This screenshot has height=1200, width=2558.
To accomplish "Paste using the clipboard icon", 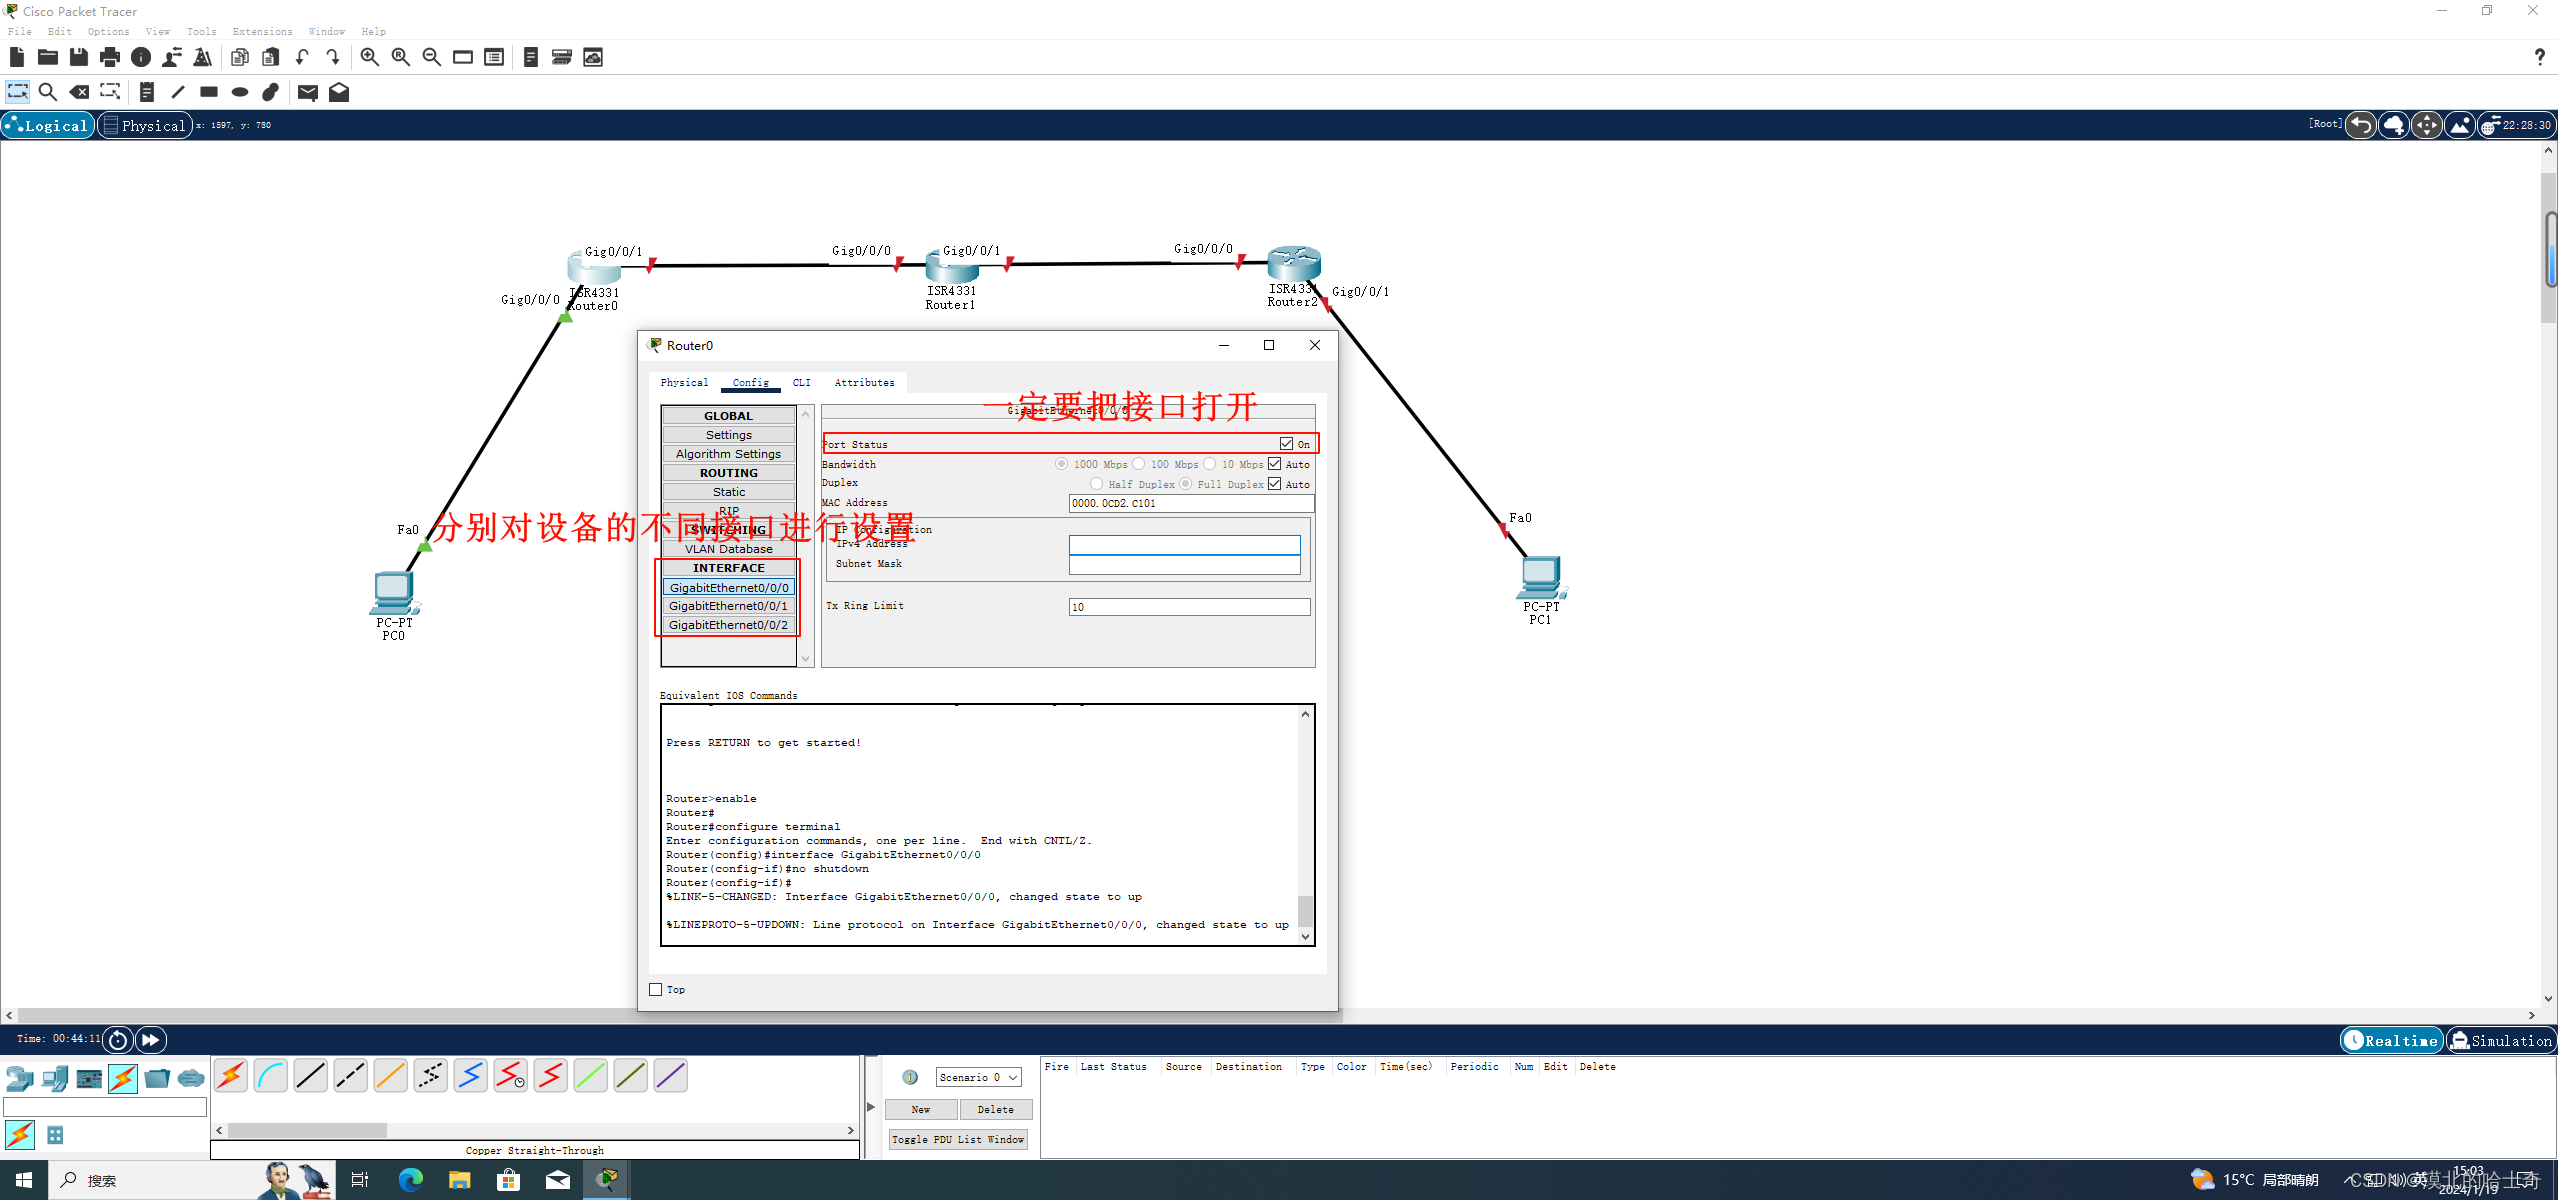I will pyautogui.click(x=271, y=57).
